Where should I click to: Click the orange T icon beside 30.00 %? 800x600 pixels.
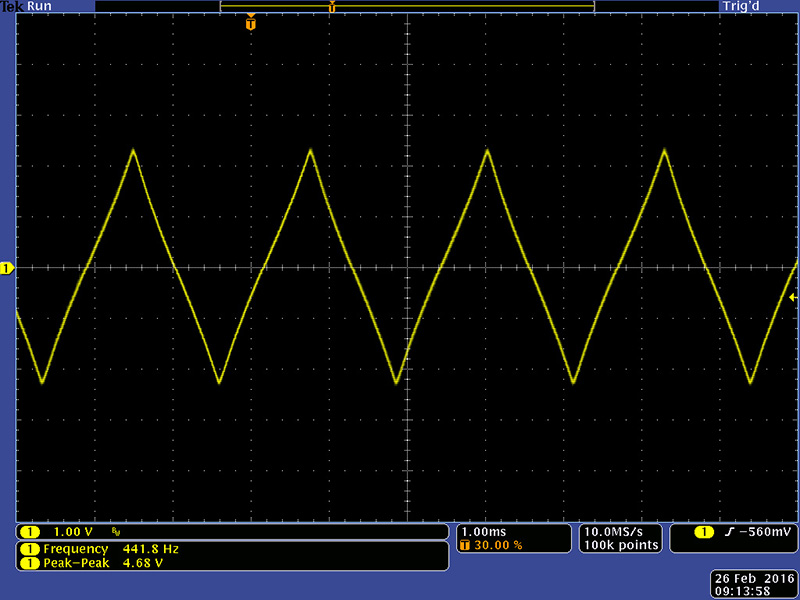click(x=464, y=545)
